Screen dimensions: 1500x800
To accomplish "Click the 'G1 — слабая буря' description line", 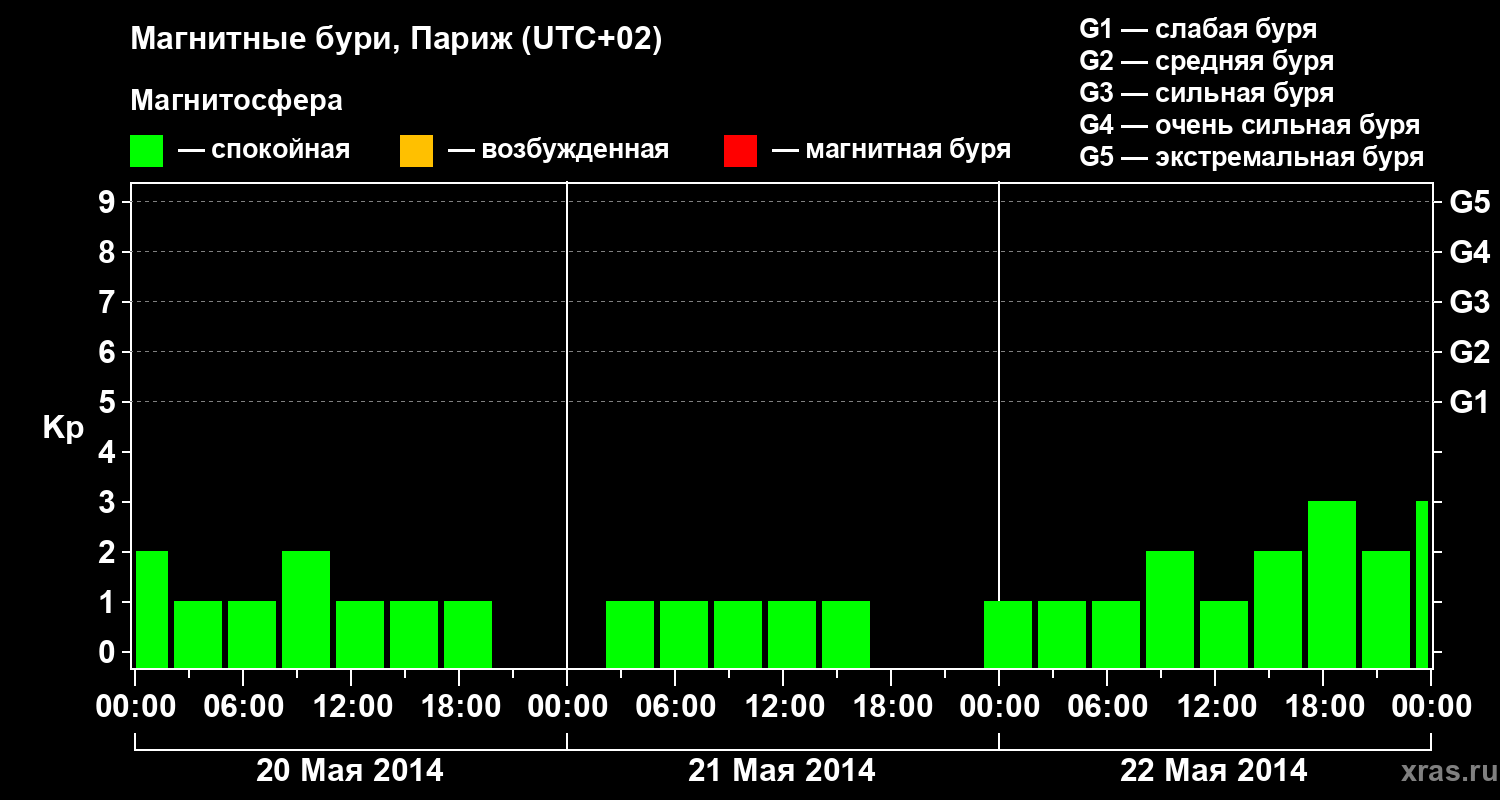I will pyautogui.click(x=1198, y=29).
